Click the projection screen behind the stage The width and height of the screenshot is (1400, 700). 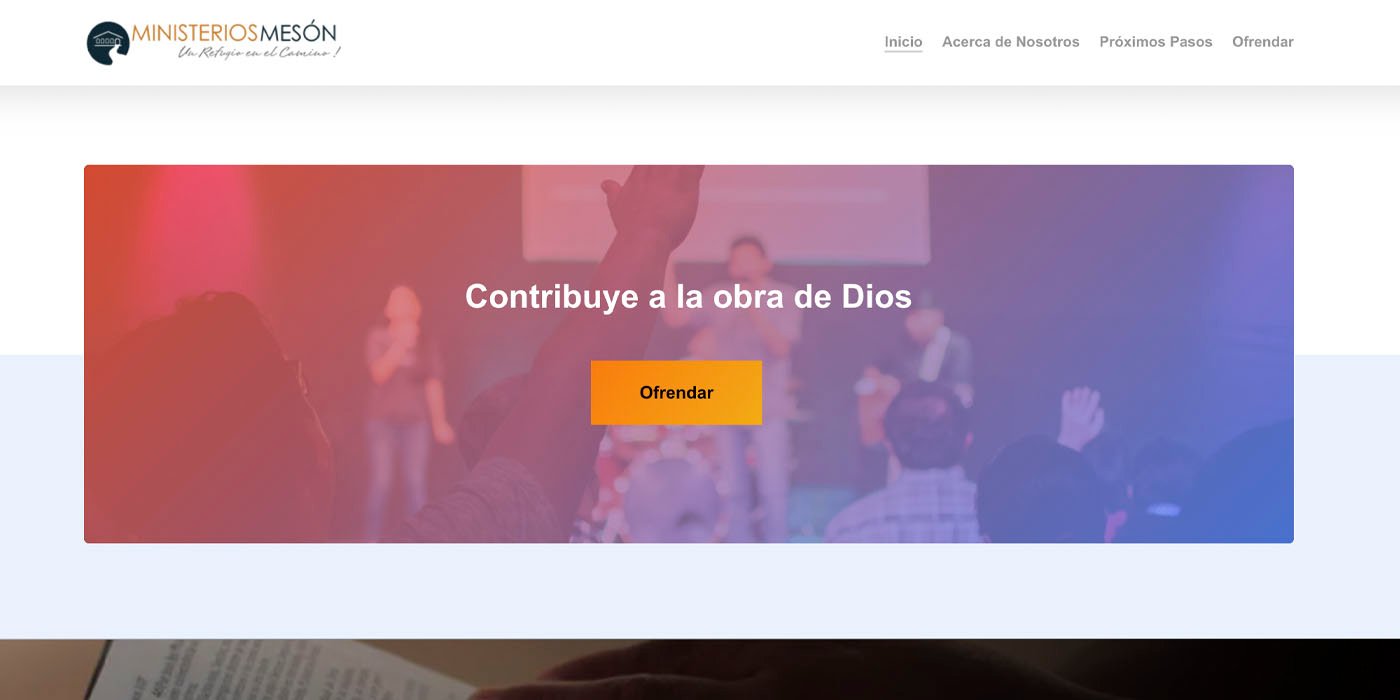[725, 212]
